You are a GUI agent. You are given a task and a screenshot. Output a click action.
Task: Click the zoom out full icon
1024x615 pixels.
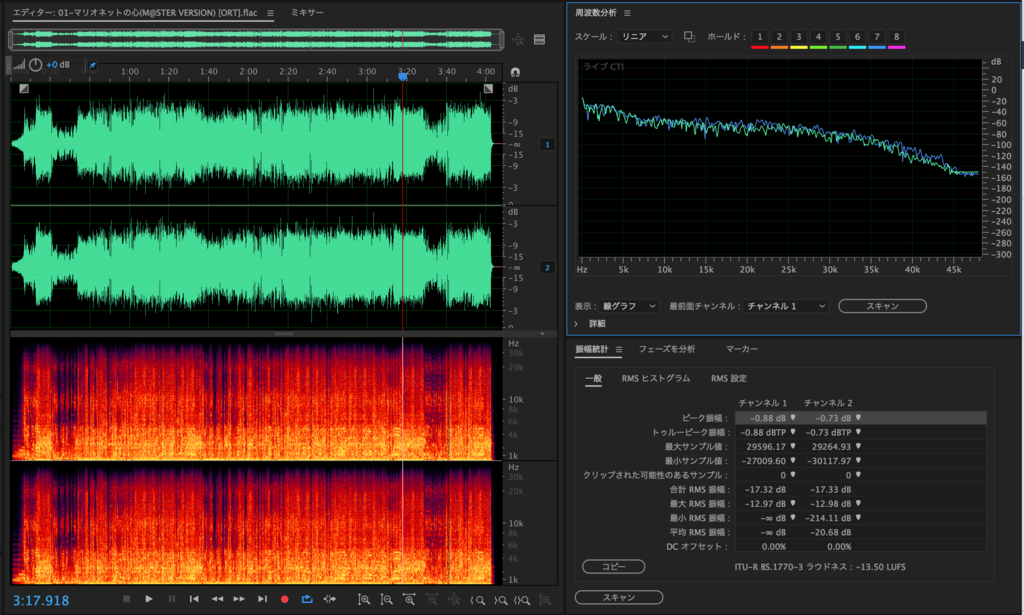click(455, 599)
